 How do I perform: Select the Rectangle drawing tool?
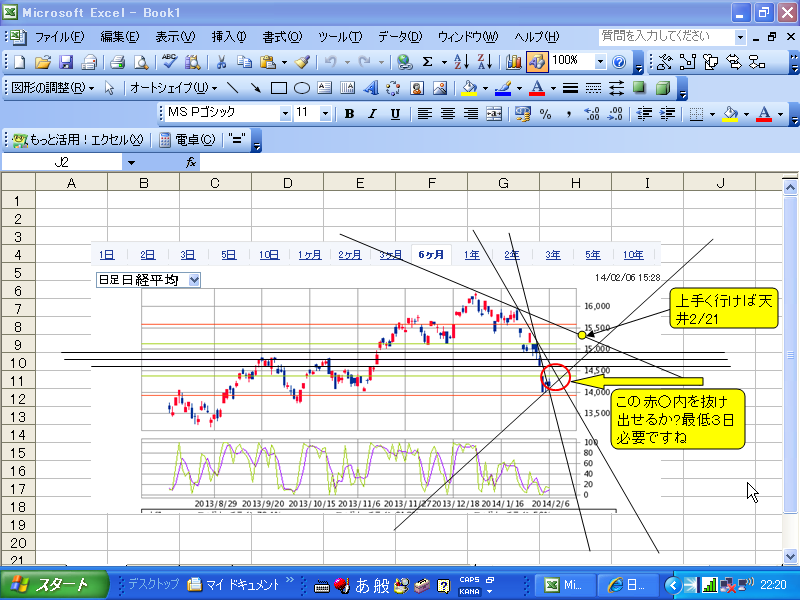point(279,88)
